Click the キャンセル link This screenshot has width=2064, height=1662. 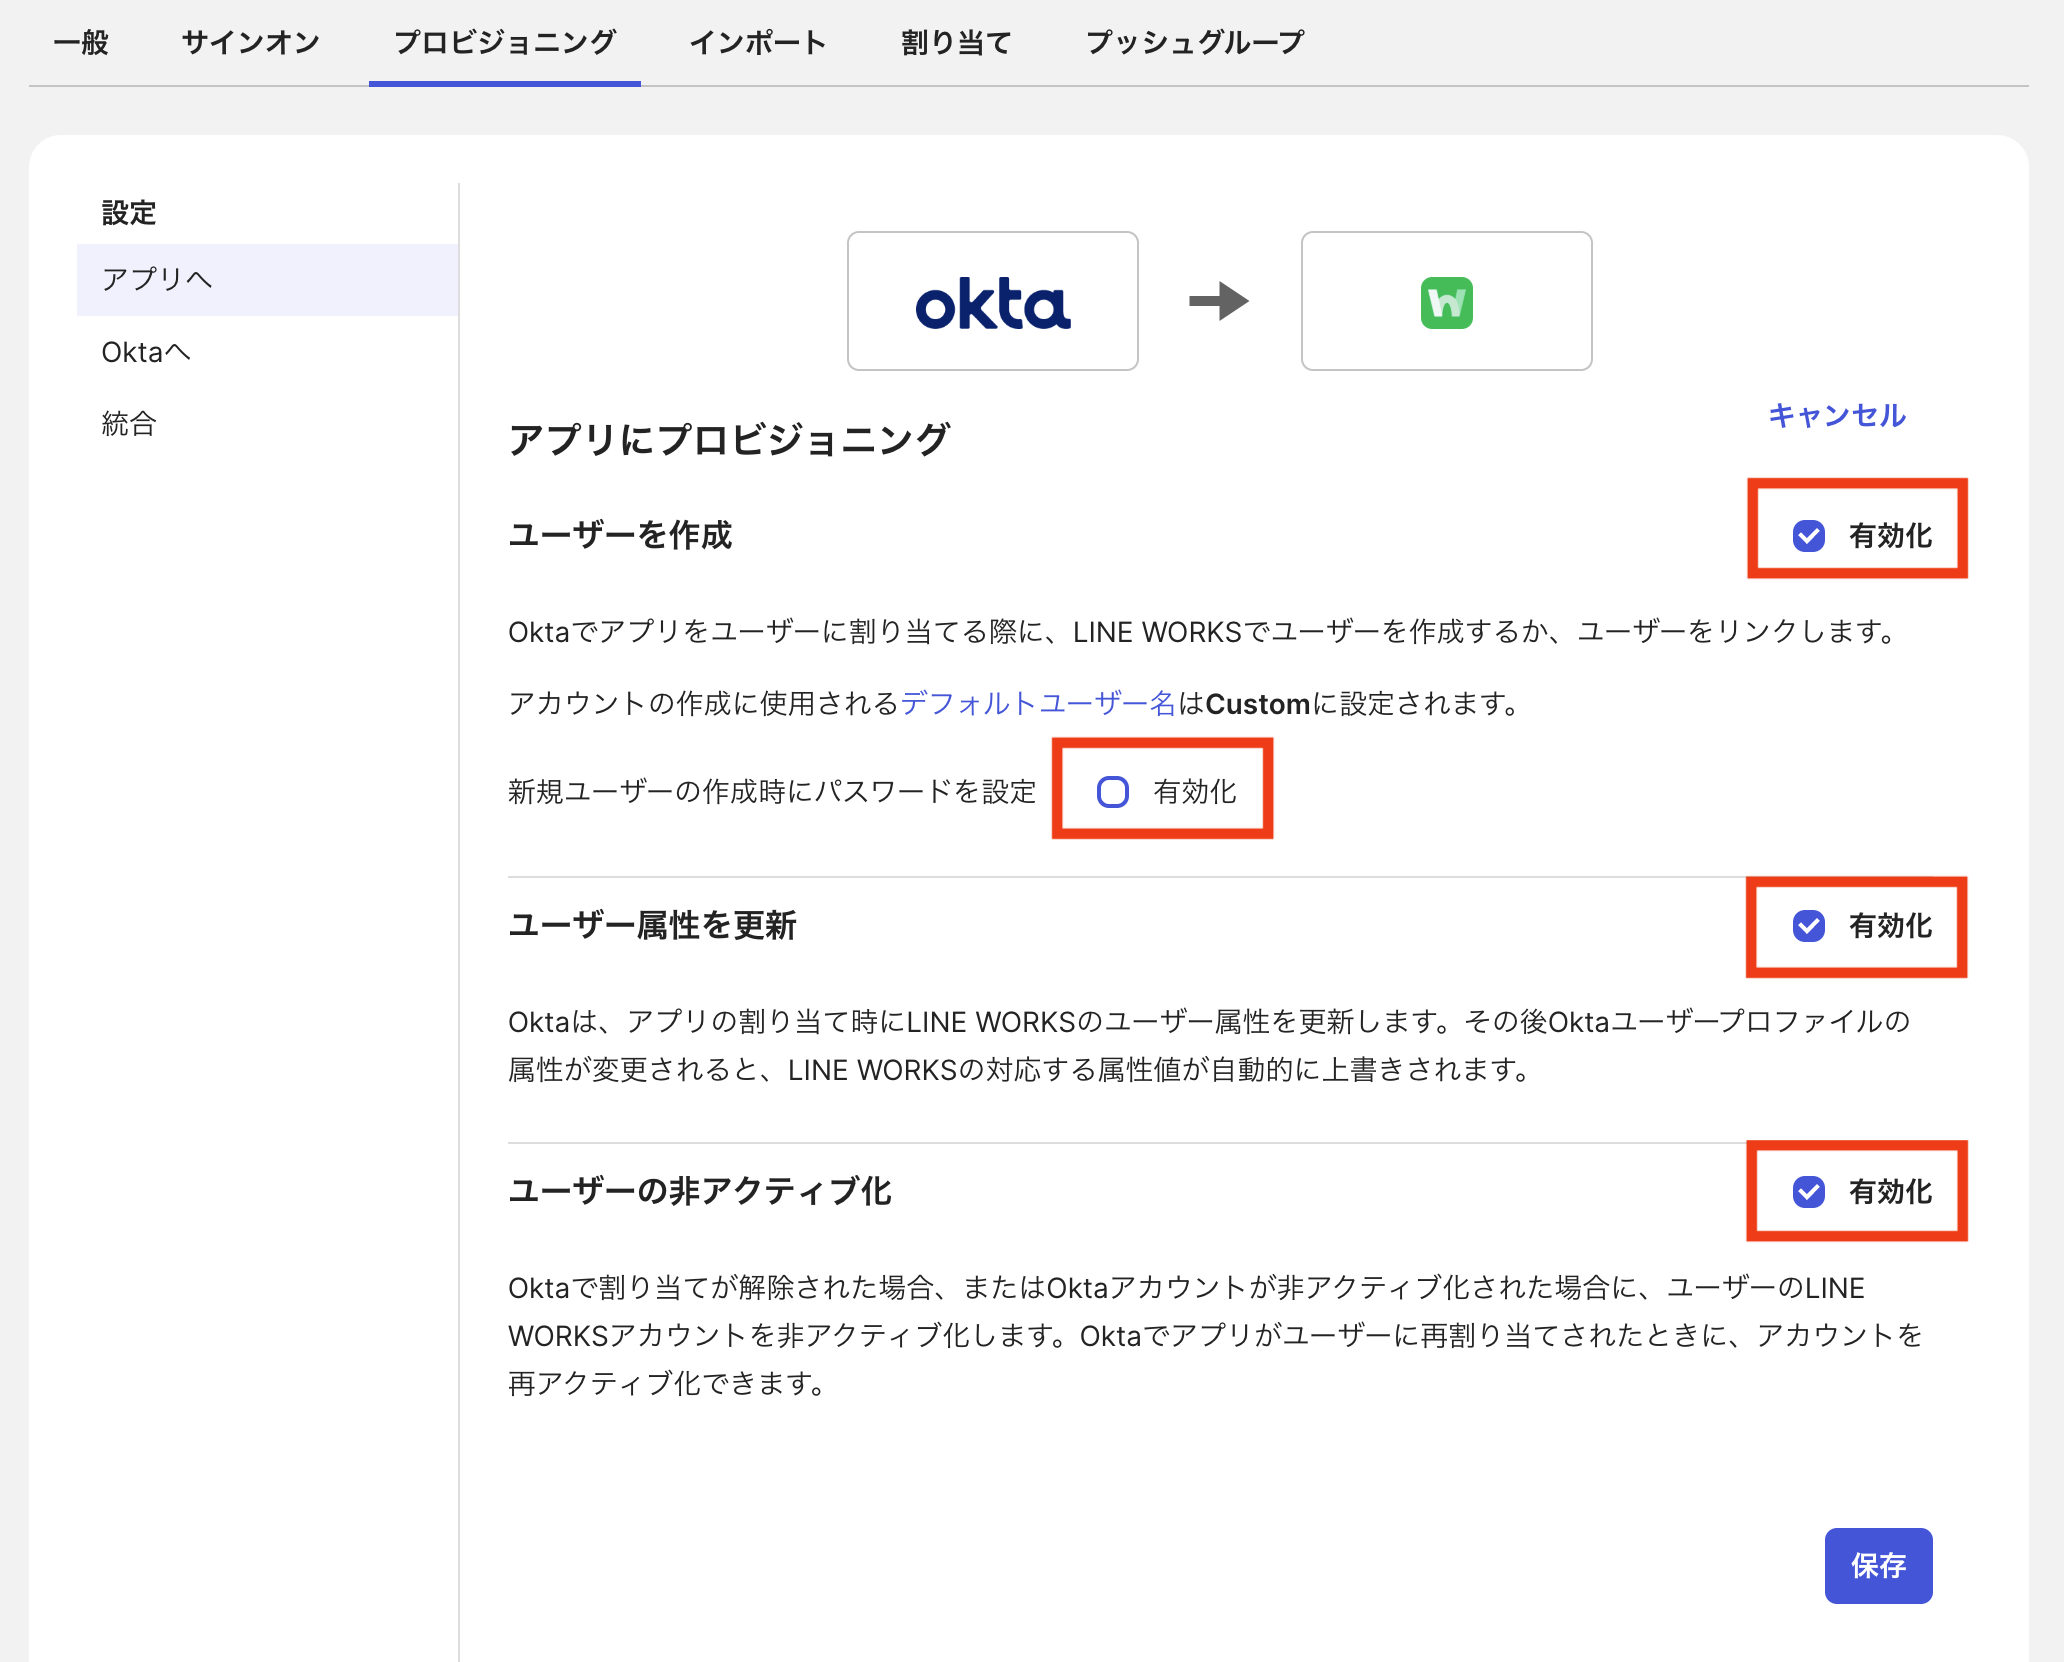1837,415
